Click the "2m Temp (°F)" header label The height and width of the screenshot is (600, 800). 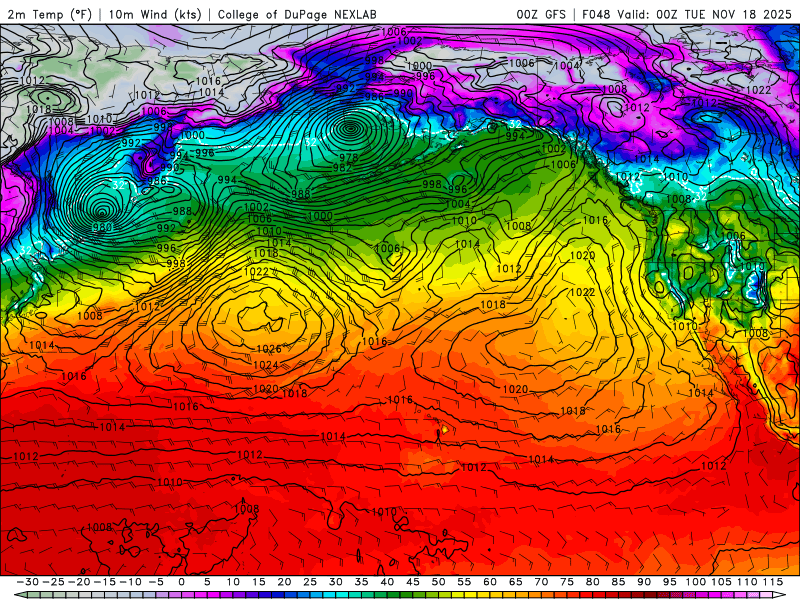point(49,14)
